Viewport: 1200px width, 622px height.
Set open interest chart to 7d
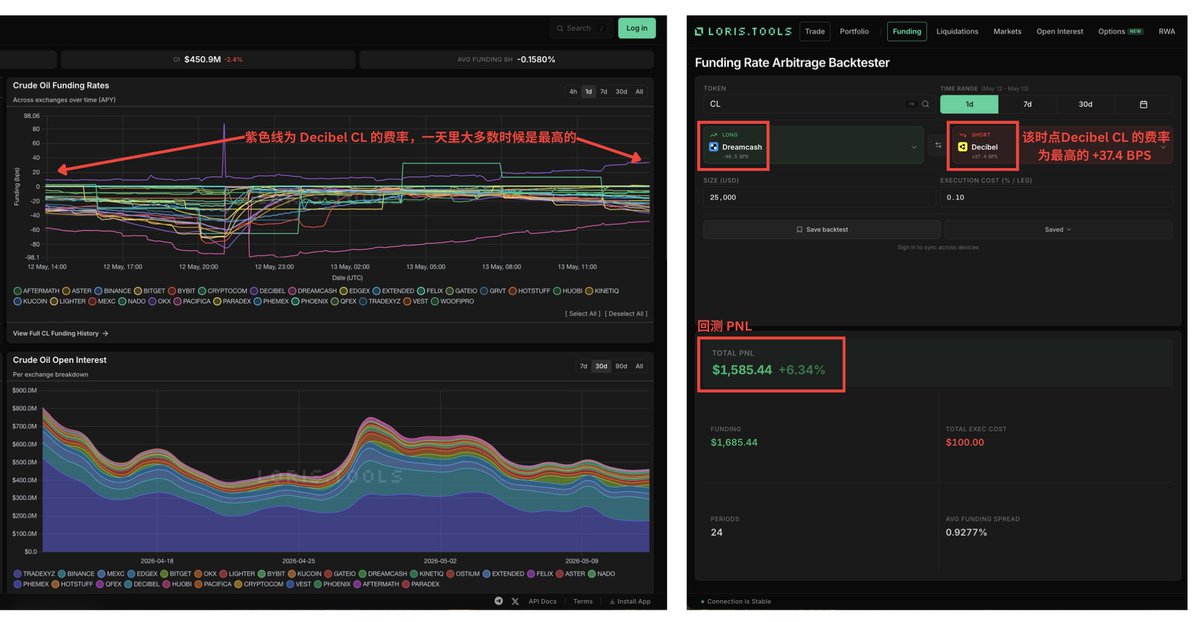(x=583, y=366)
